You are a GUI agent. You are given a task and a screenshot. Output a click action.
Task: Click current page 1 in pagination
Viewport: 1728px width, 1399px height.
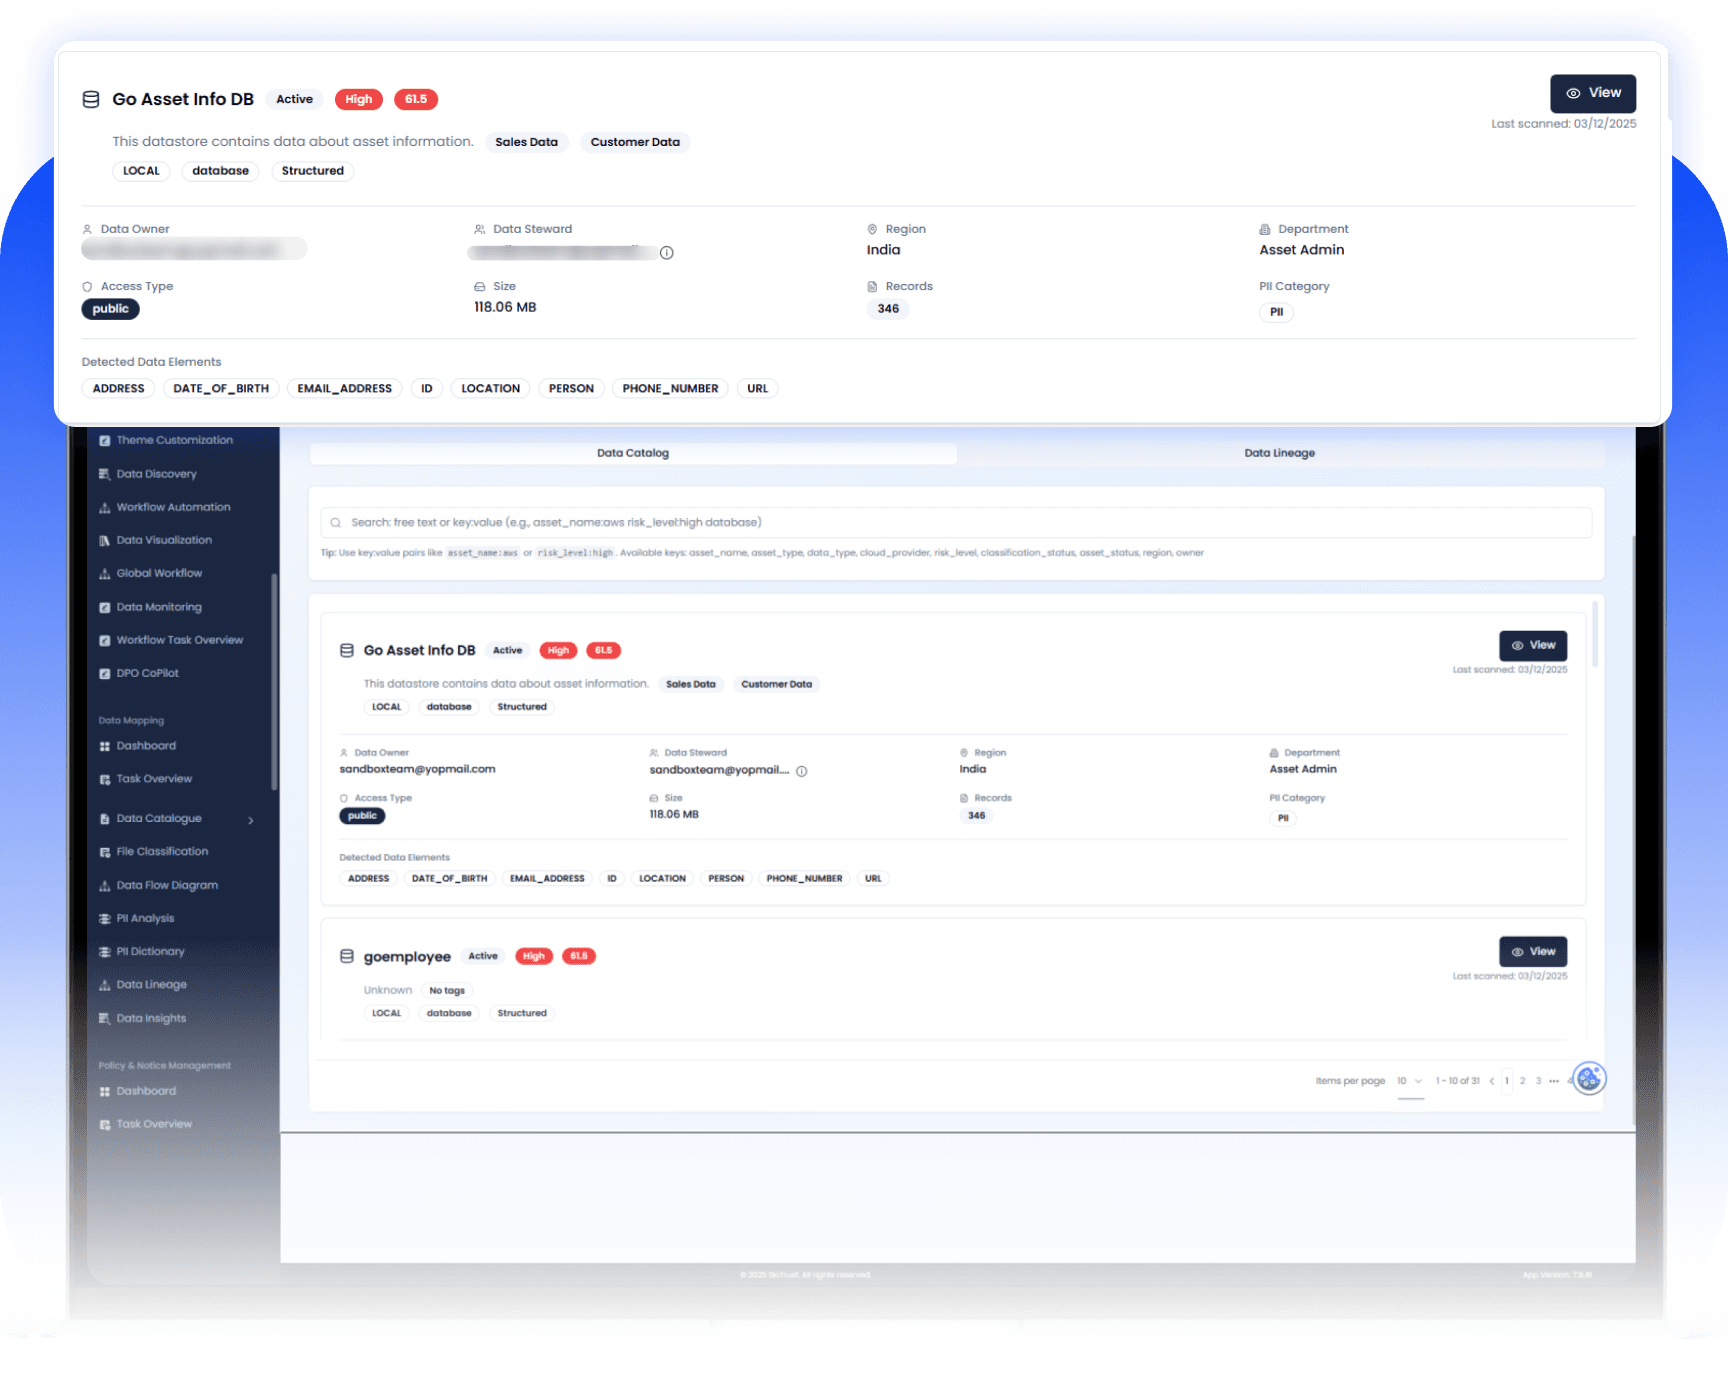point(1507,1081)
